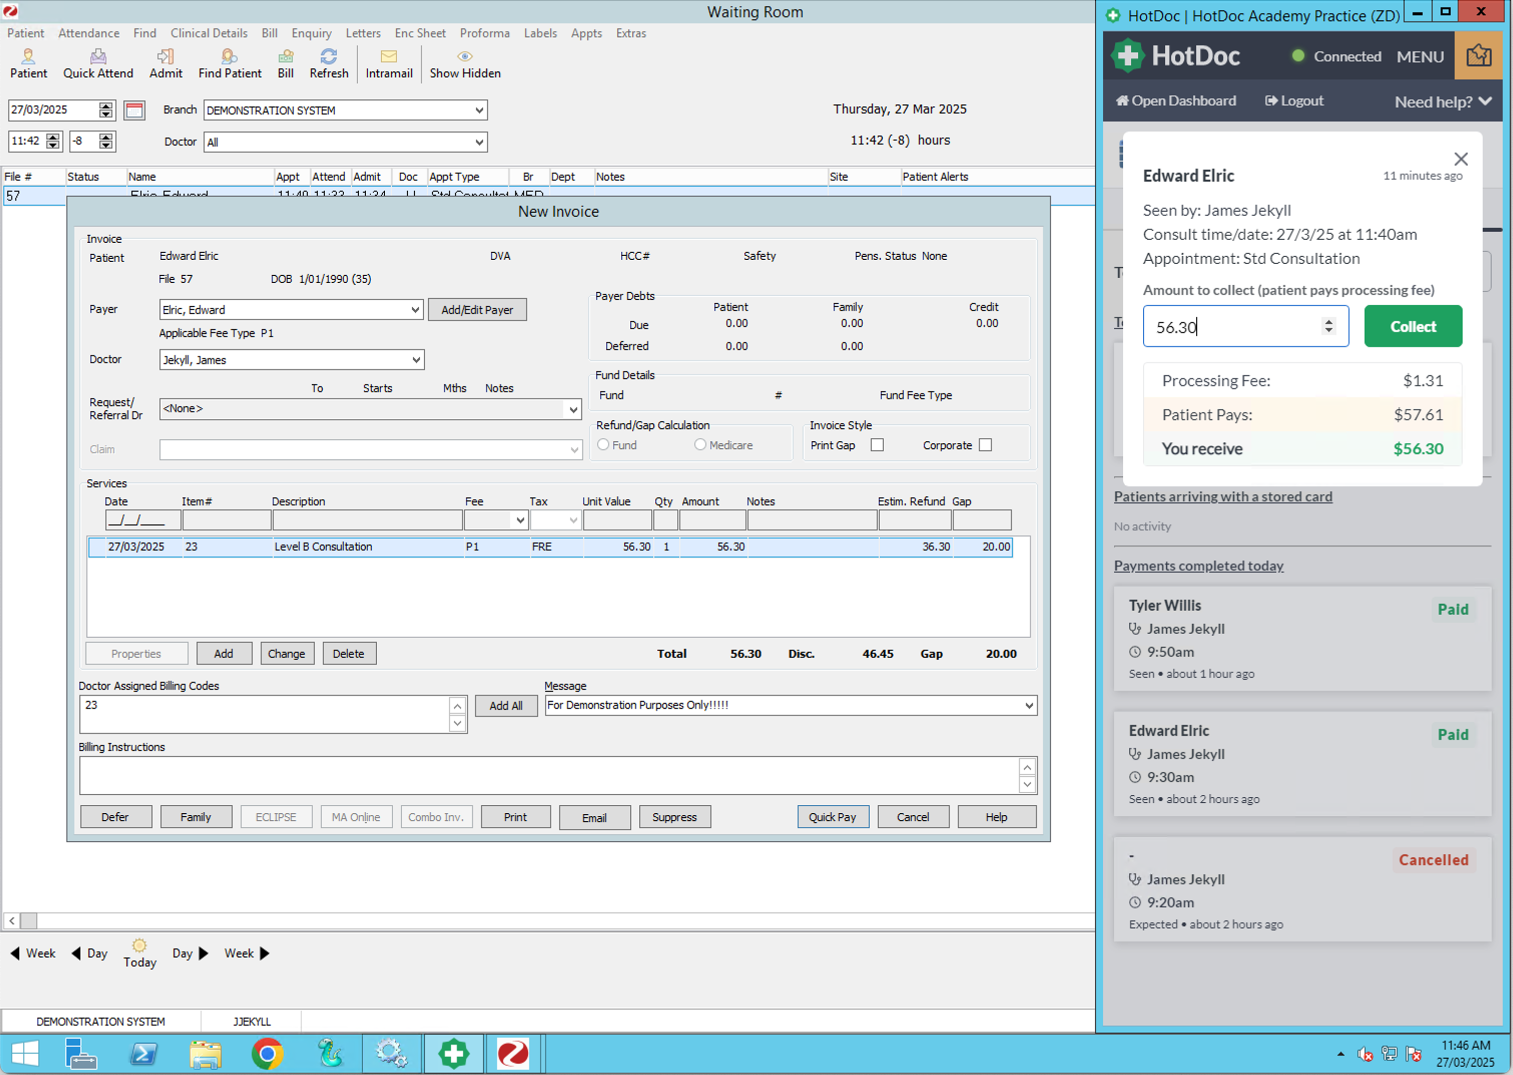Viewport: 1513px width, 1075px height.
Task: Switch to HotDoc taskbar app
Action: click(x=453, y=1054)
